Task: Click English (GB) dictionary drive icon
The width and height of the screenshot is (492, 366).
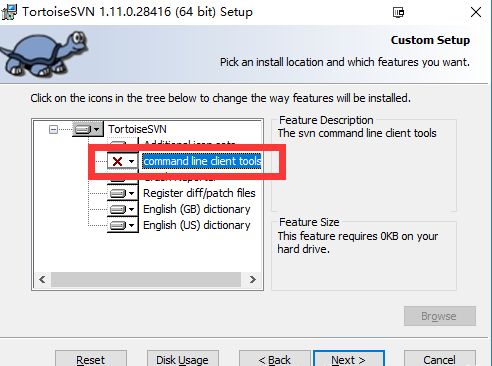Action: click(x=118, y=209)
